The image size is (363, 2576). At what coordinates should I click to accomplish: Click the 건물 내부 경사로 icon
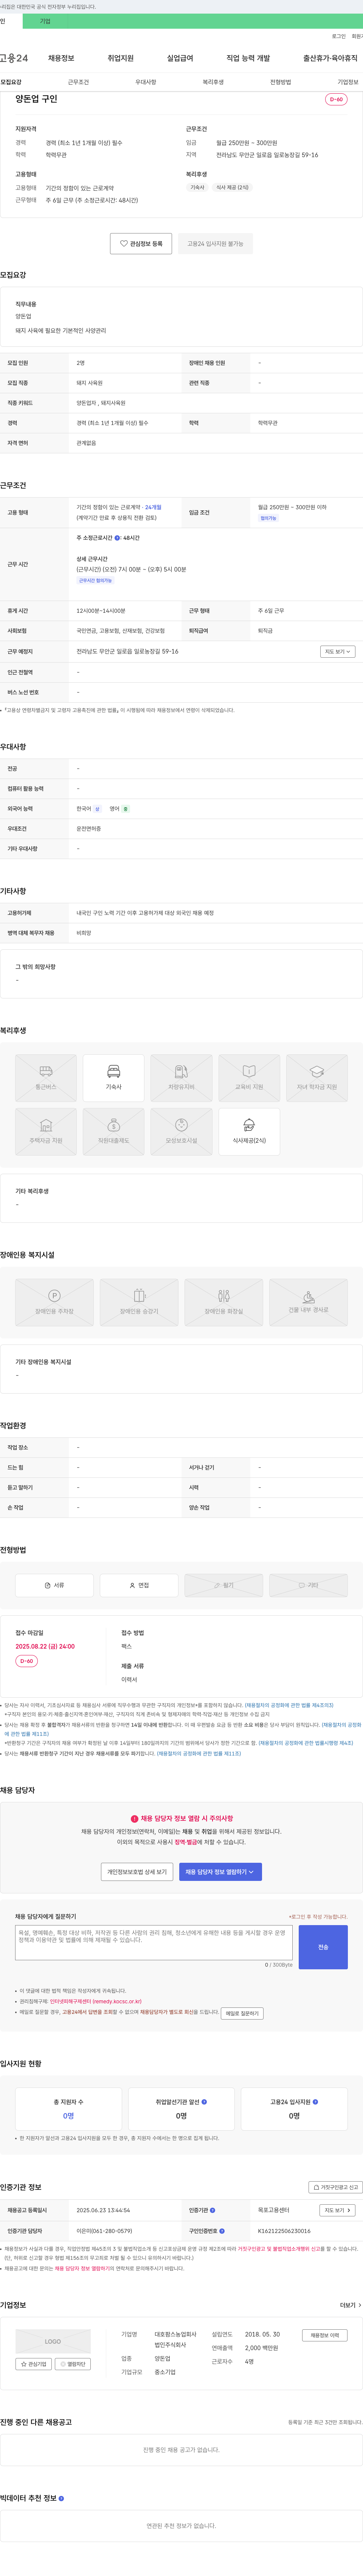point(309,1303)
